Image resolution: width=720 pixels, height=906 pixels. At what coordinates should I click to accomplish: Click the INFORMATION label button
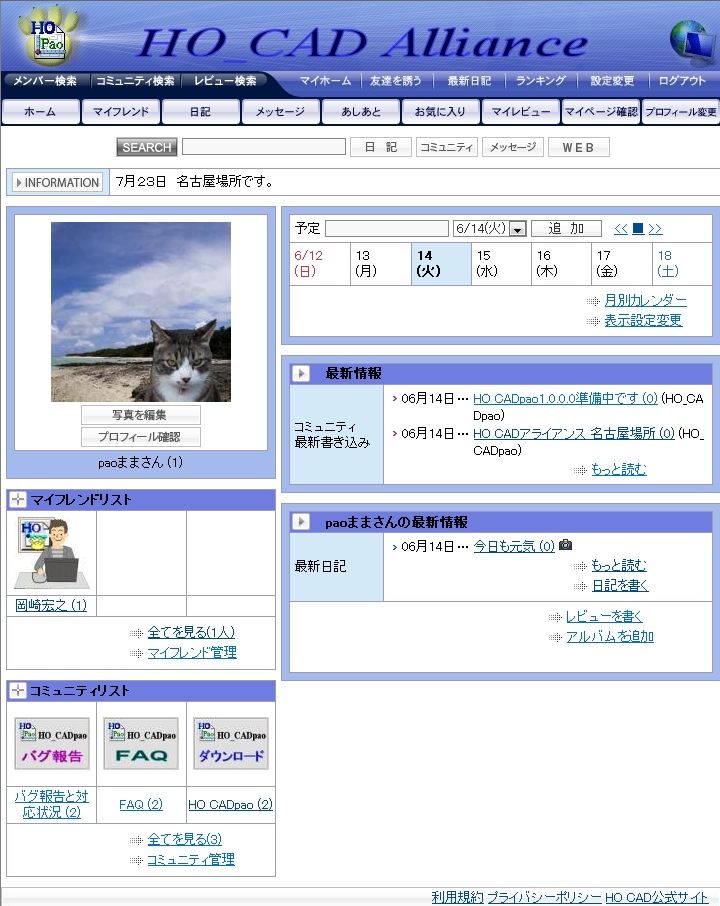click(58, 183)
